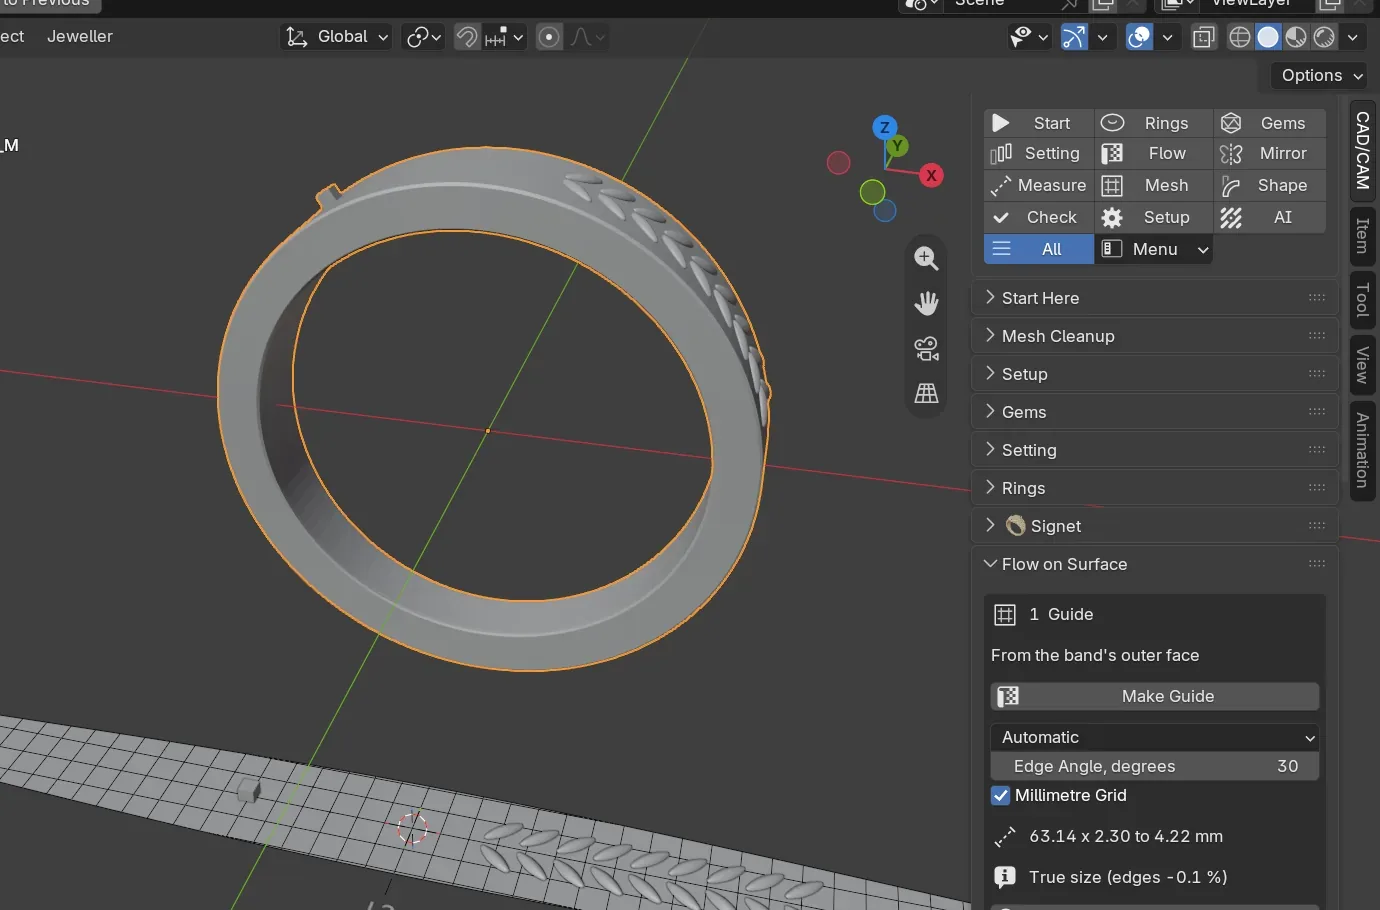Open the Global transform orientation dropdown
This screenshot has width=1380, height=910.
click(x=336, y=37)
